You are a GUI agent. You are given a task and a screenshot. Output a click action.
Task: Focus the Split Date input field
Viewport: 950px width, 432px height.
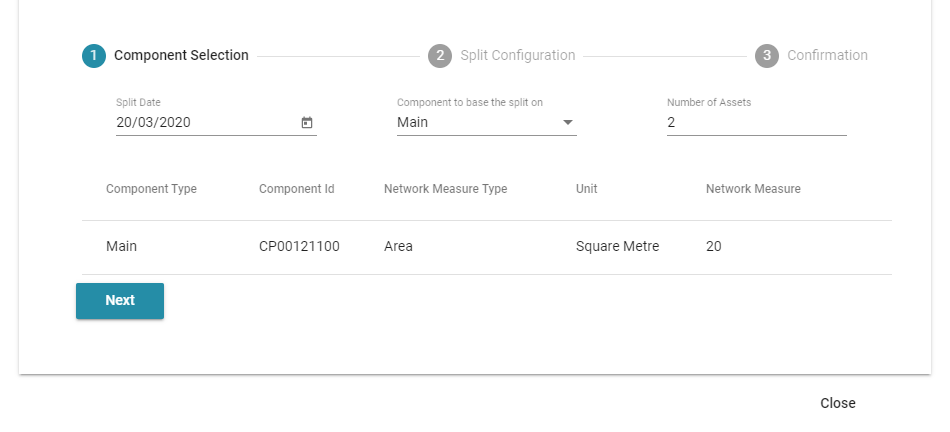click(x=206, y=122)
